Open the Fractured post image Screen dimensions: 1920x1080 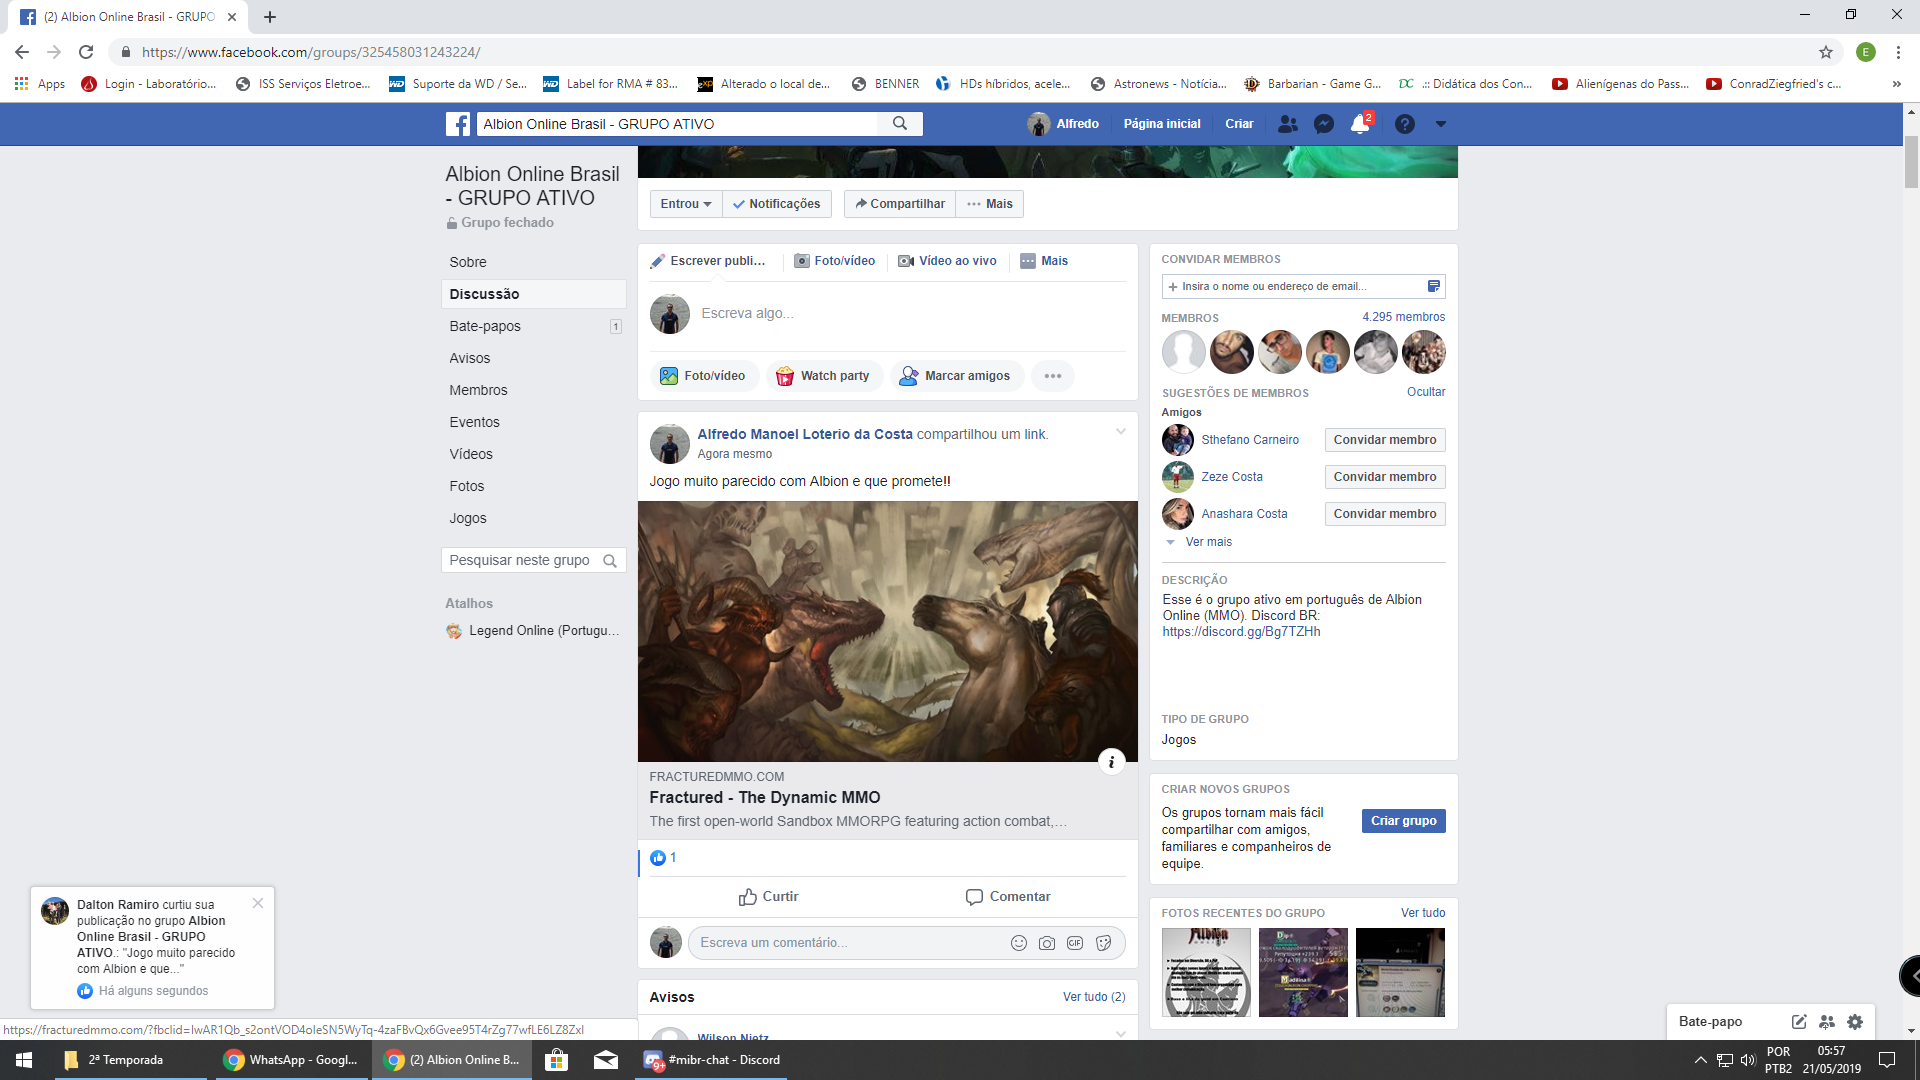(x=888, y=631)
